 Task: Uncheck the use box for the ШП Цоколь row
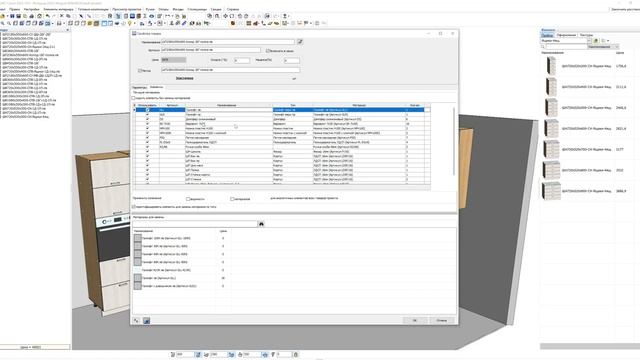pyautogui.click(x=147, y=151)
